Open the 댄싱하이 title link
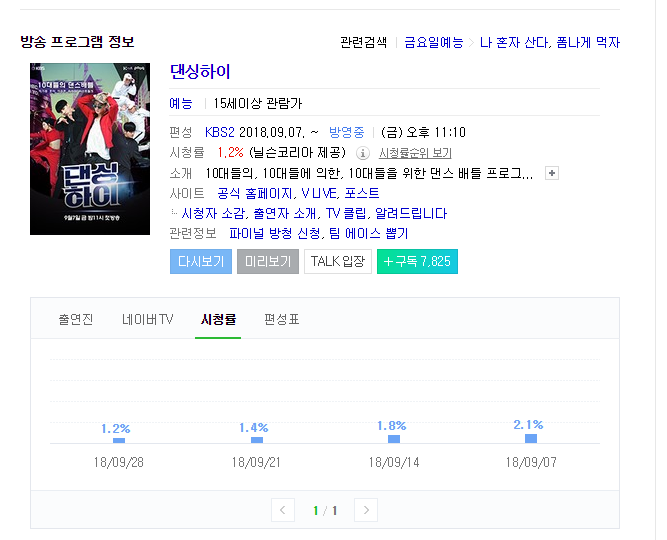Screen dimensions: 667x540 tap(200, 71)
